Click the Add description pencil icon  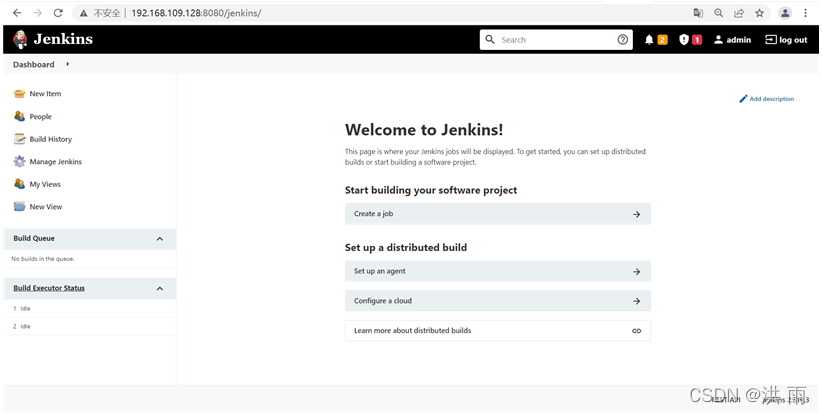(743, 99)
